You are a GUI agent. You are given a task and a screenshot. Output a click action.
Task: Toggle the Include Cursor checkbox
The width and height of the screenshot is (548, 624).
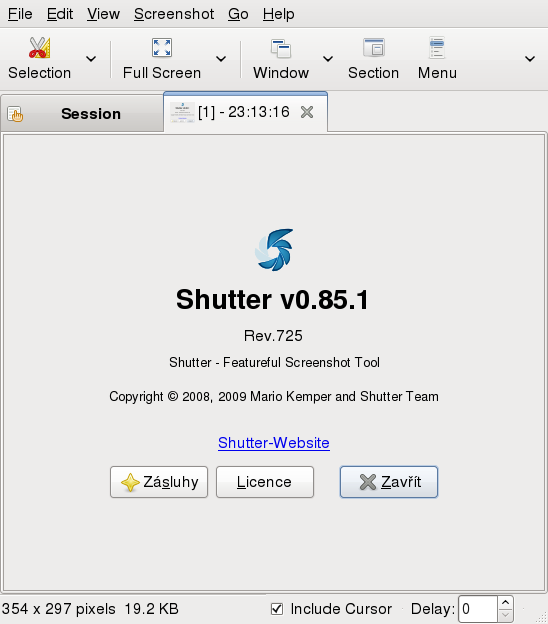(x=277, y=609)
